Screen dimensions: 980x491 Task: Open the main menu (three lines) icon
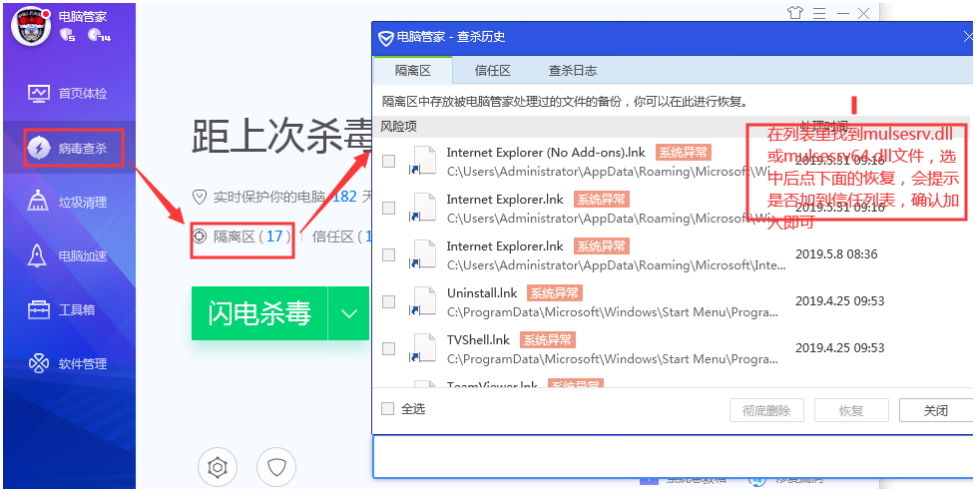pyautogui.click(x=819, y=13)
